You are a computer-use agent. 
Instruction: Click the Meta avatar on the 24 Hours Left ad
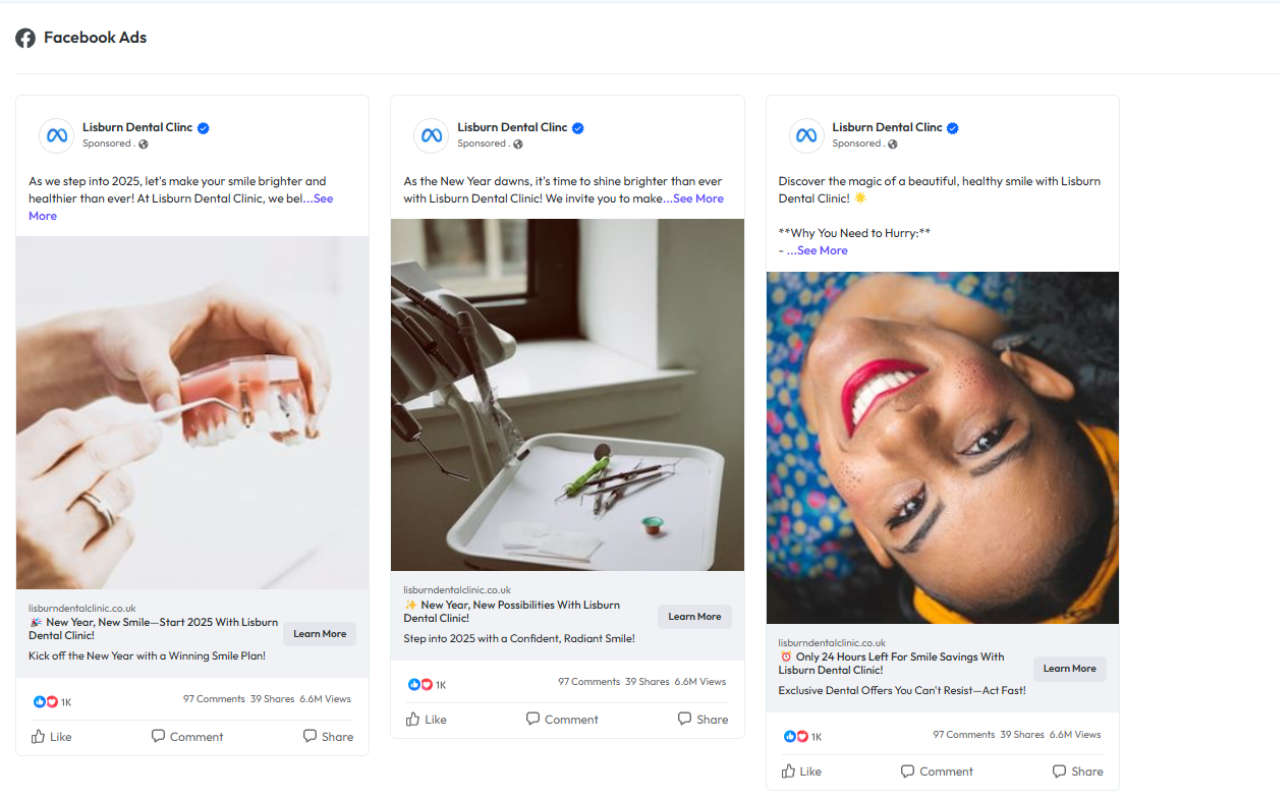coord(806,135)
